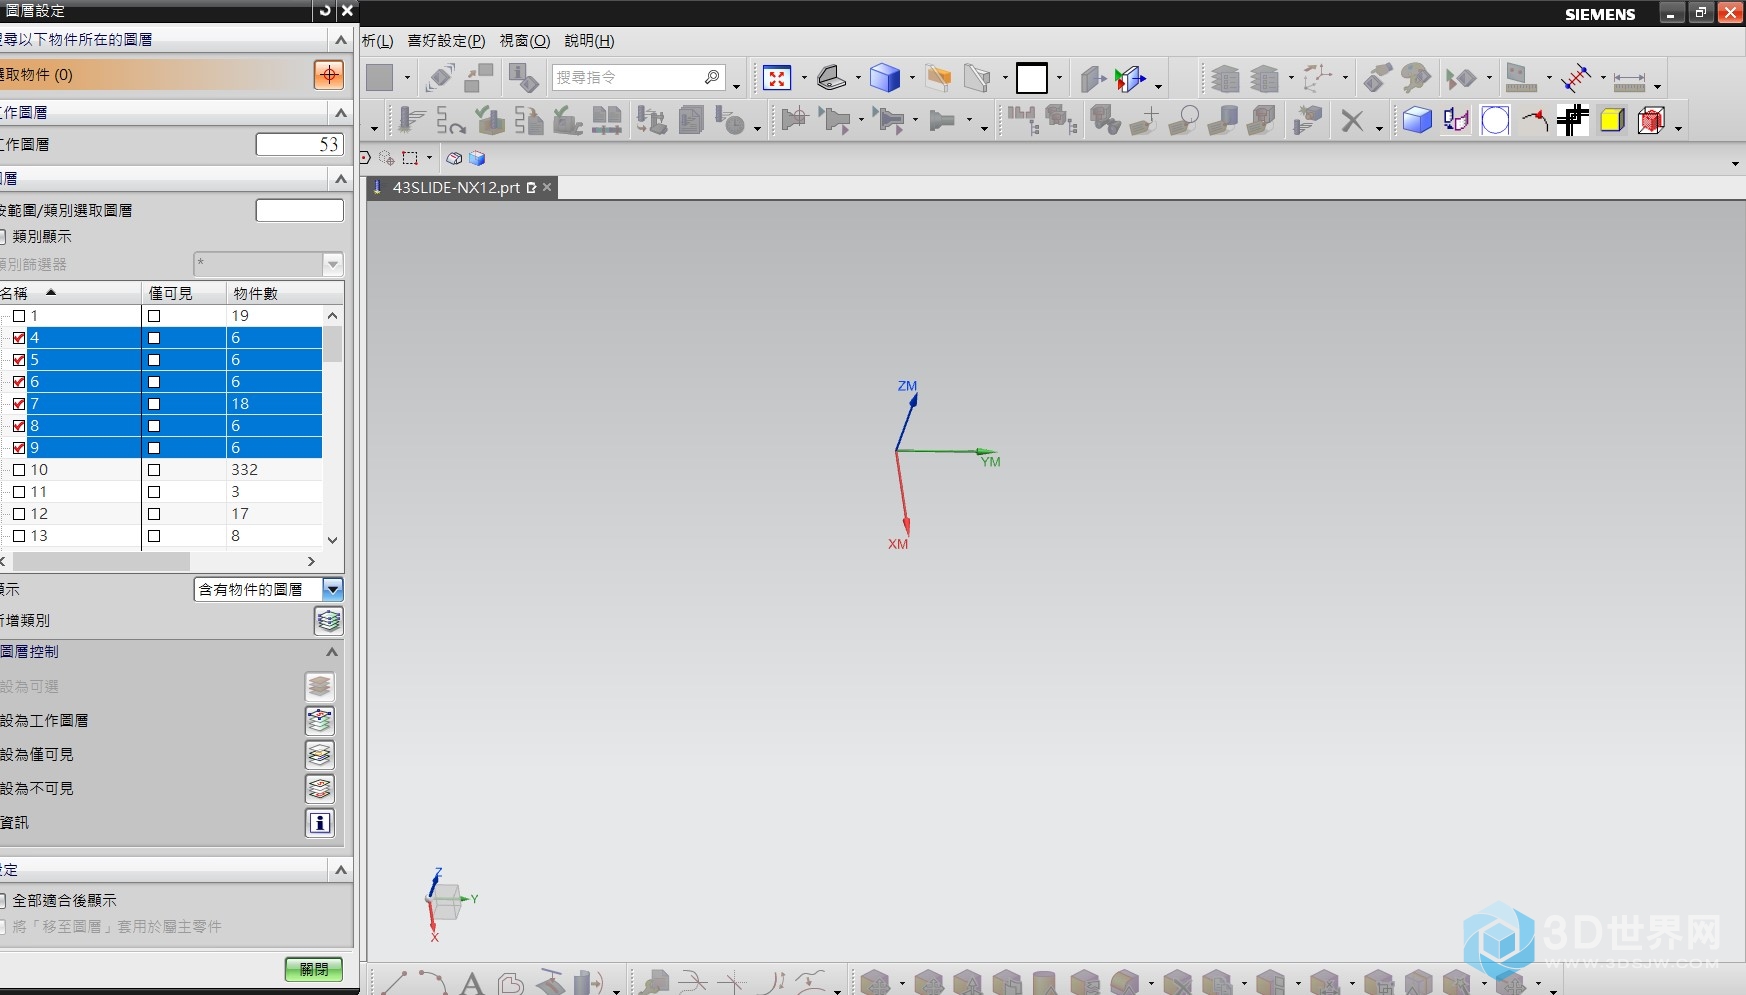This screenshot has height=995, width=1746.
Task: Click the Set as Invisible layer icon
Action: pos(320,788)
